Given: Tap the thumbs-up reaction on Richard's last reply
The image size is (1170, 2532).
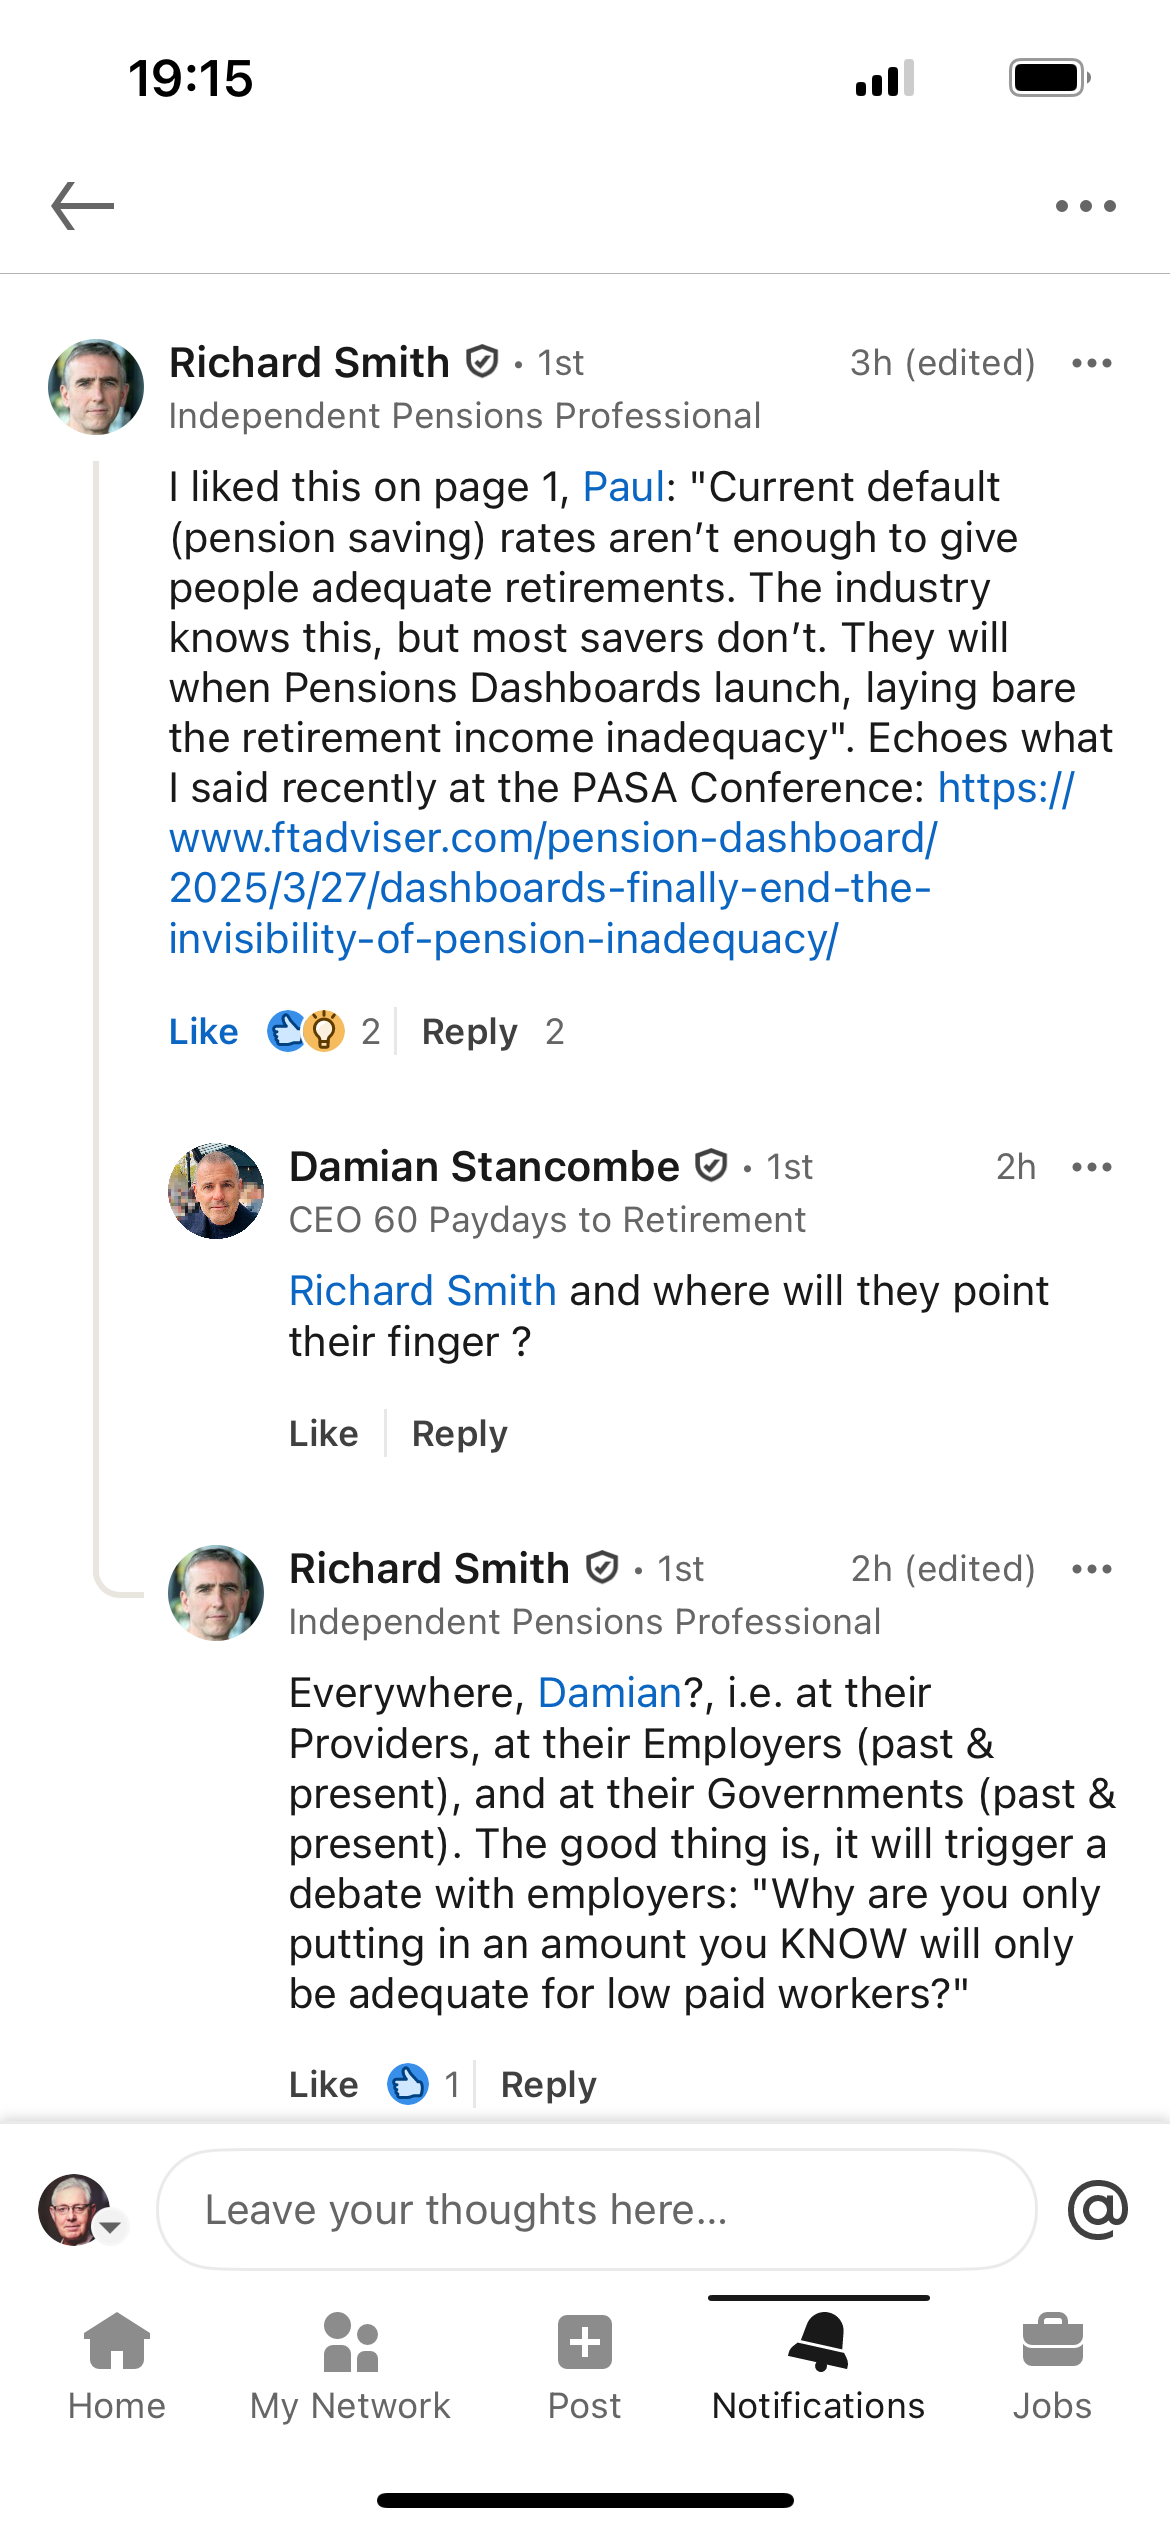Looking at the screenshot, I should click(x=408, y=2085).
